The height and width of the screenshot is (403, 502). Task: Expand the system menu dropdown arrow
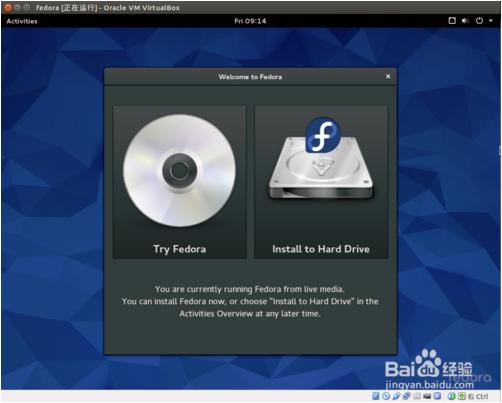[x=491, y=21]
